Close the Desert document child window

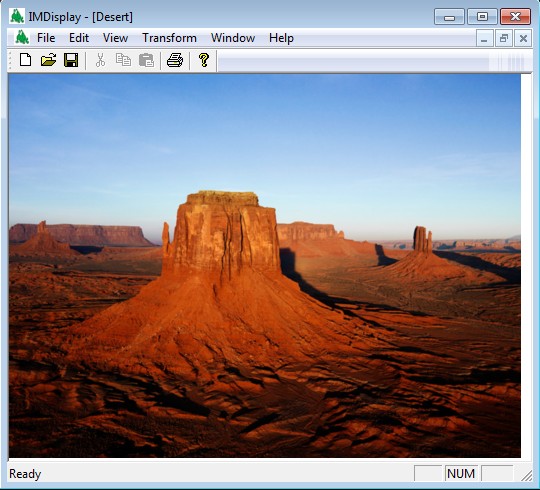[523, 38]
